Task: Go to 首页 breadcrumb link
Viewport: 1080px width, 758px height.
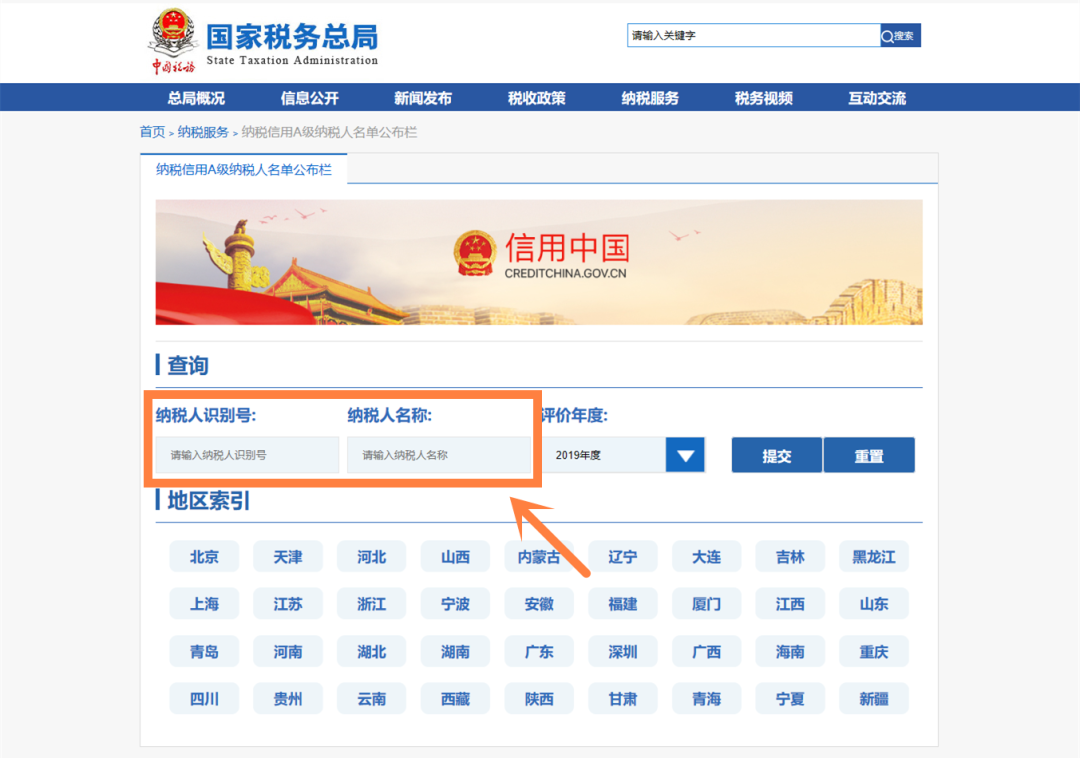Action: point(152,132)
